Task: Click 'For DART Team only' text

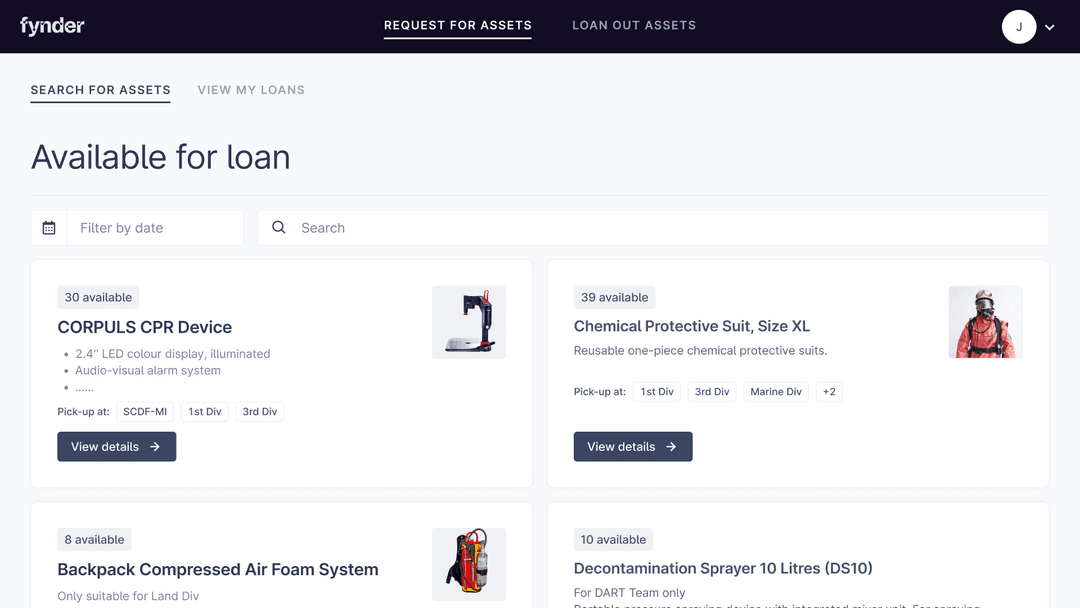Action: tap(630, 593)
